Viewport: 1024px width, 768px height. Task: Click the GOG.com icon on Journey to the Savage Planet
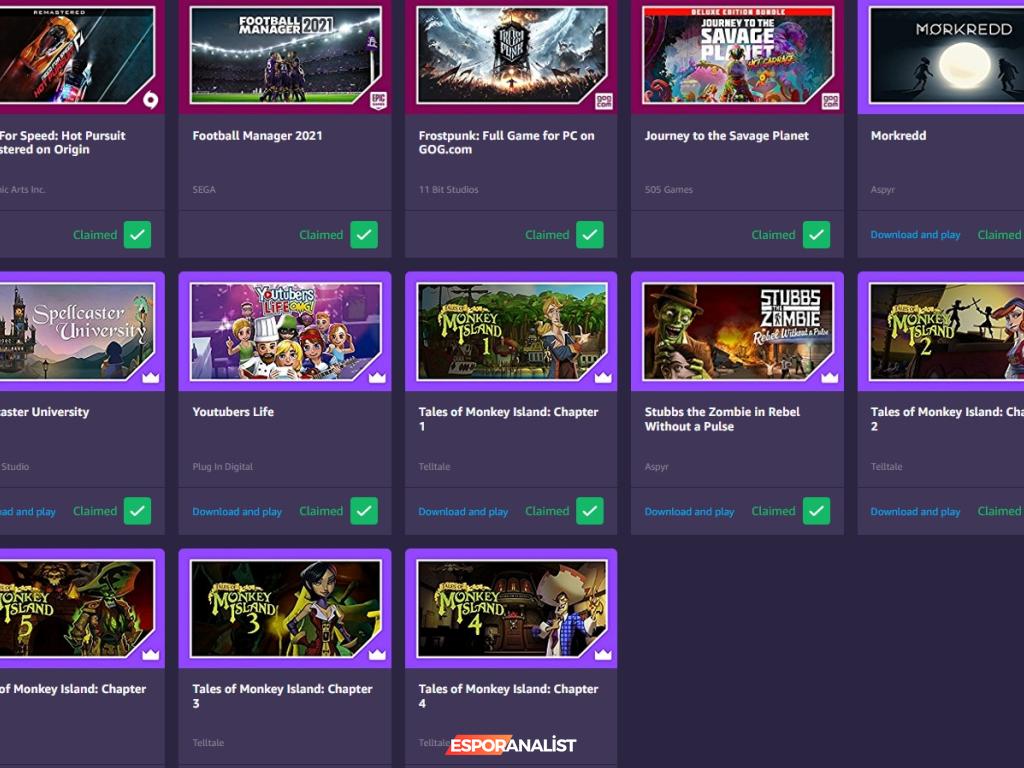point(830,101)
